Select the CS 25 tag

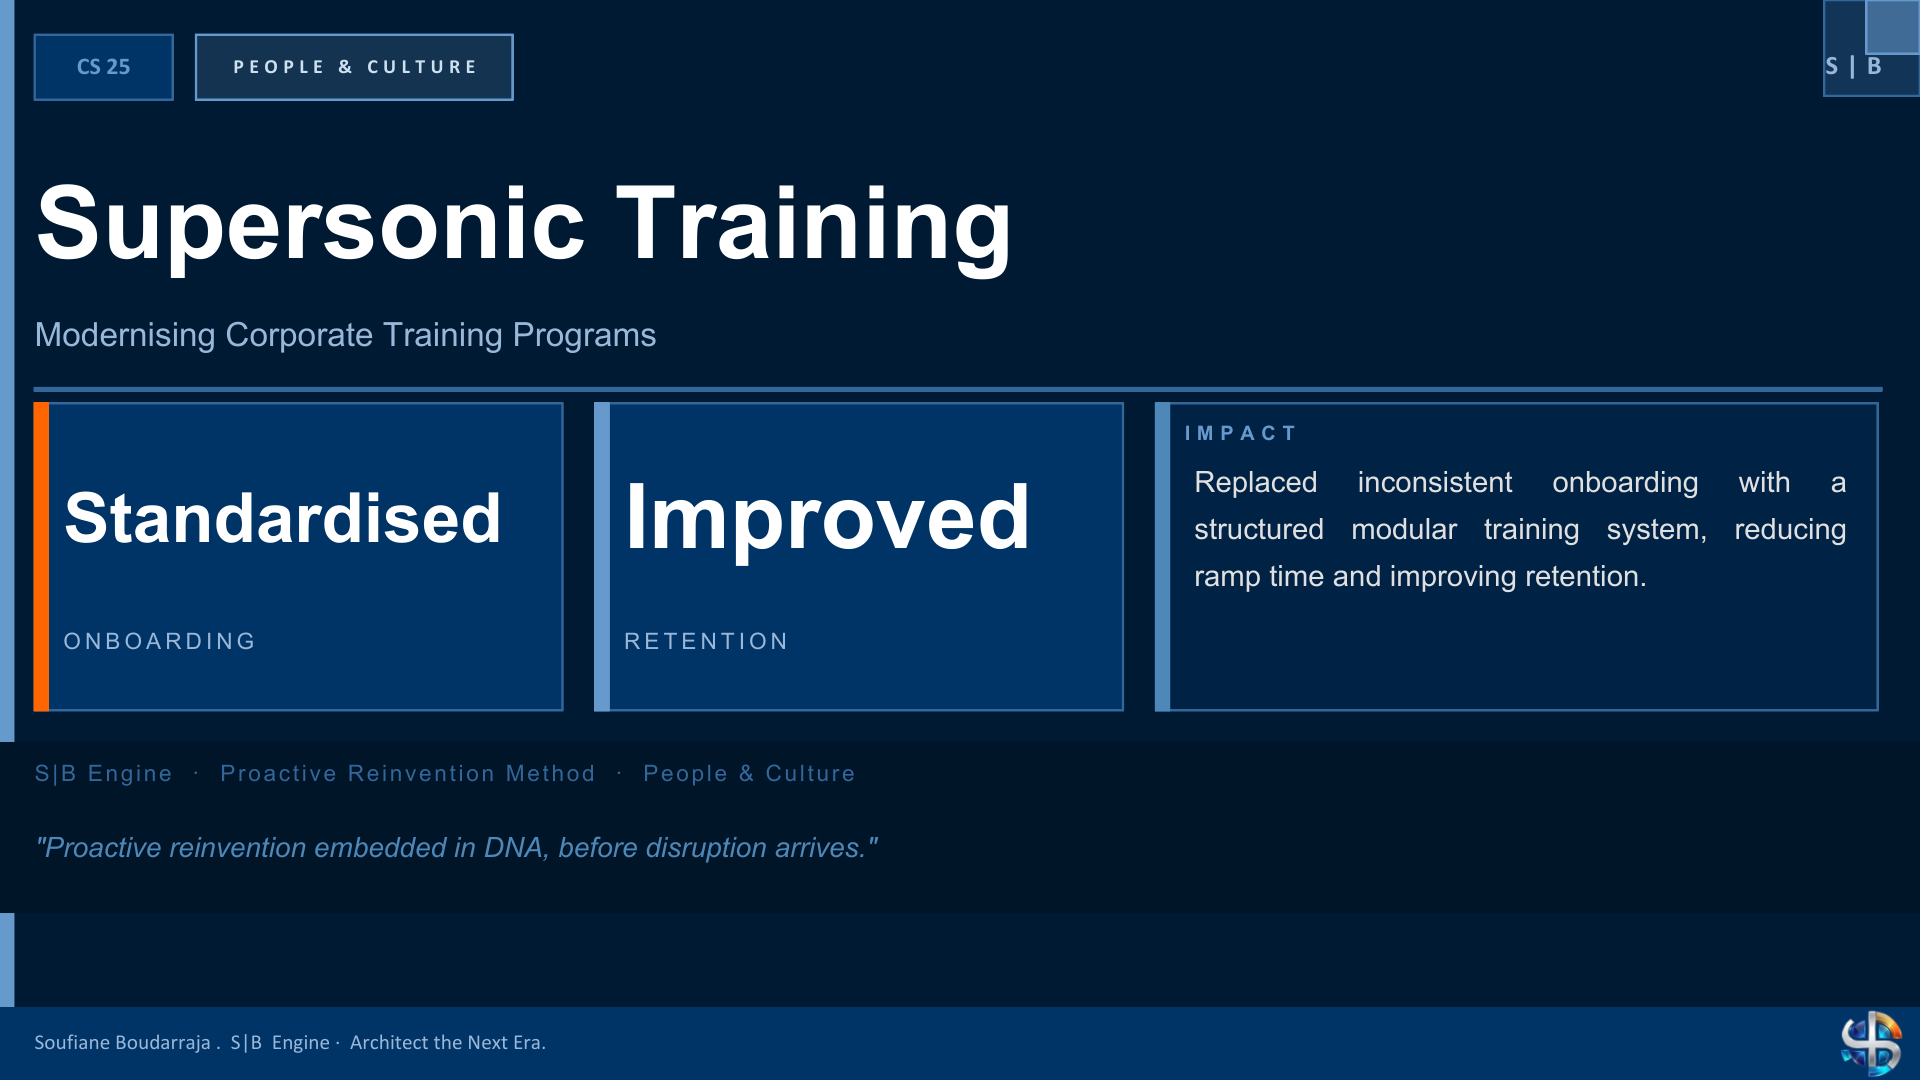click(103, 67)
